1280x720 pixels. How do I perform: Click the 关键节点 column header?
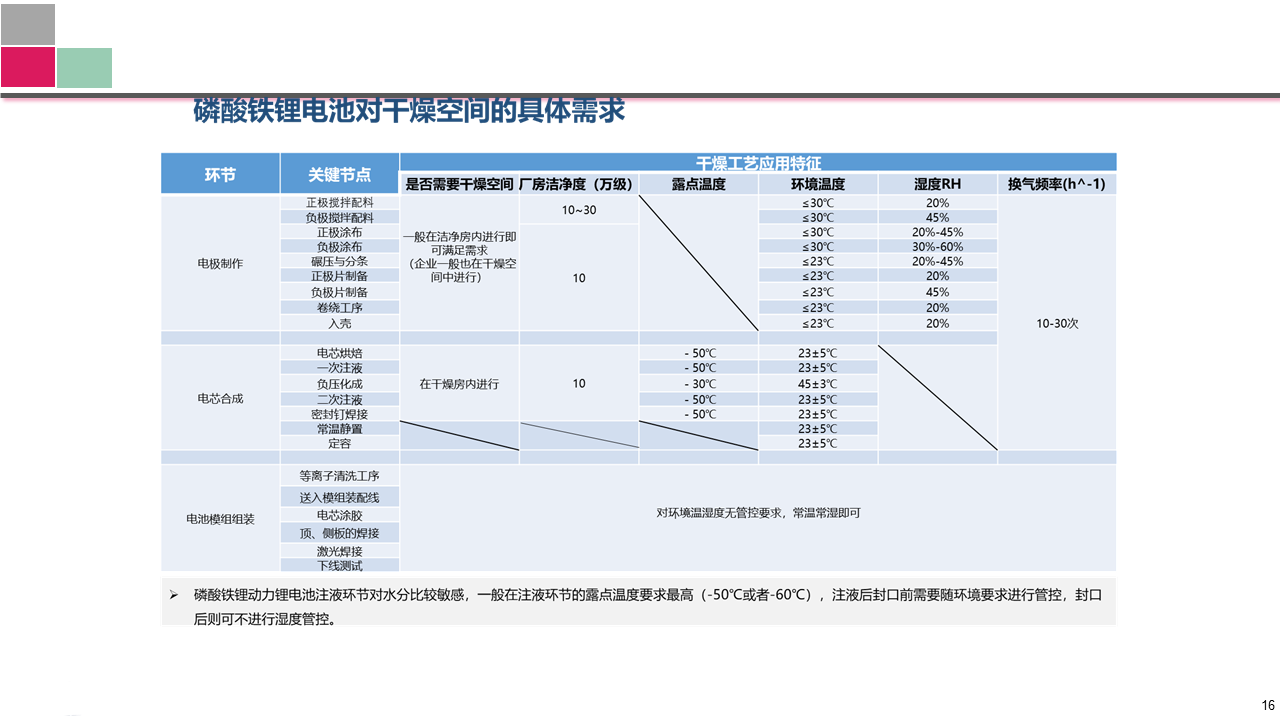[339, 175]
